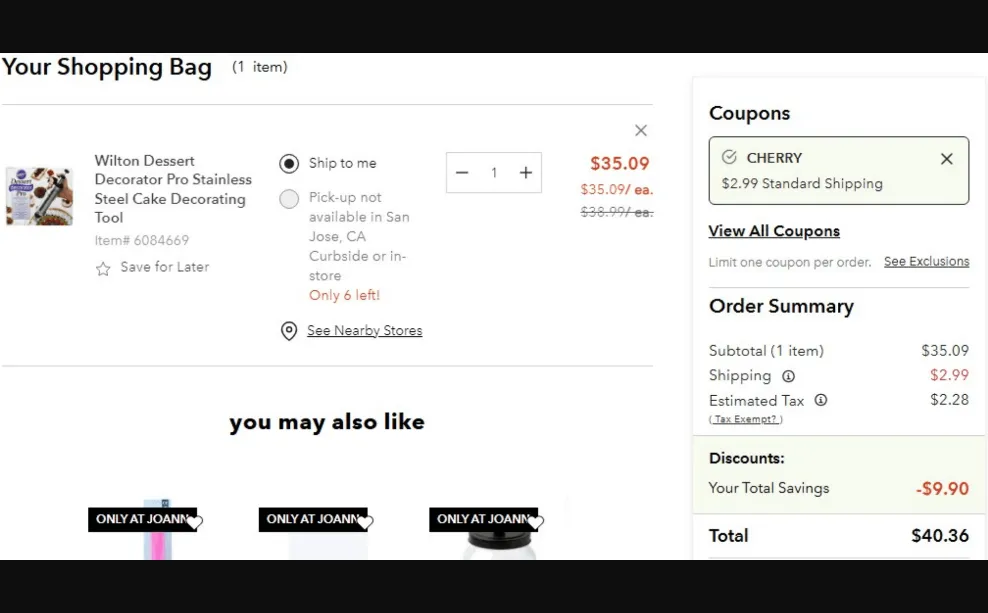Click the (1 item) count beside the heading
Image resolution: width=988 pixels, height=613 pixels.
pos(260,67)
